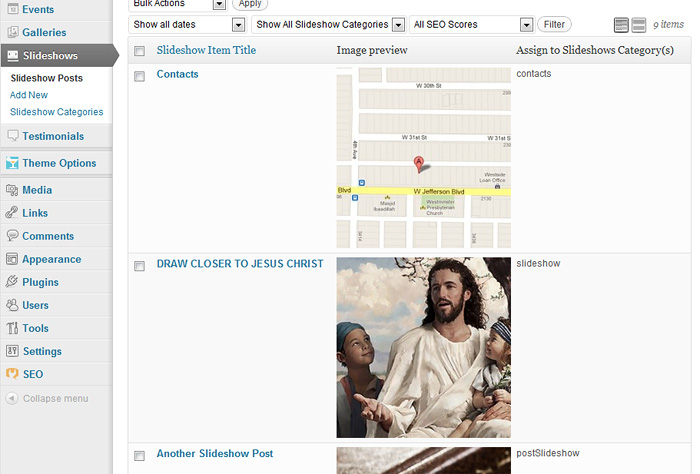The height and width of the screenshot is (474, 700).
Task: Click the Links chain icon
Action: tap(12, 212)
